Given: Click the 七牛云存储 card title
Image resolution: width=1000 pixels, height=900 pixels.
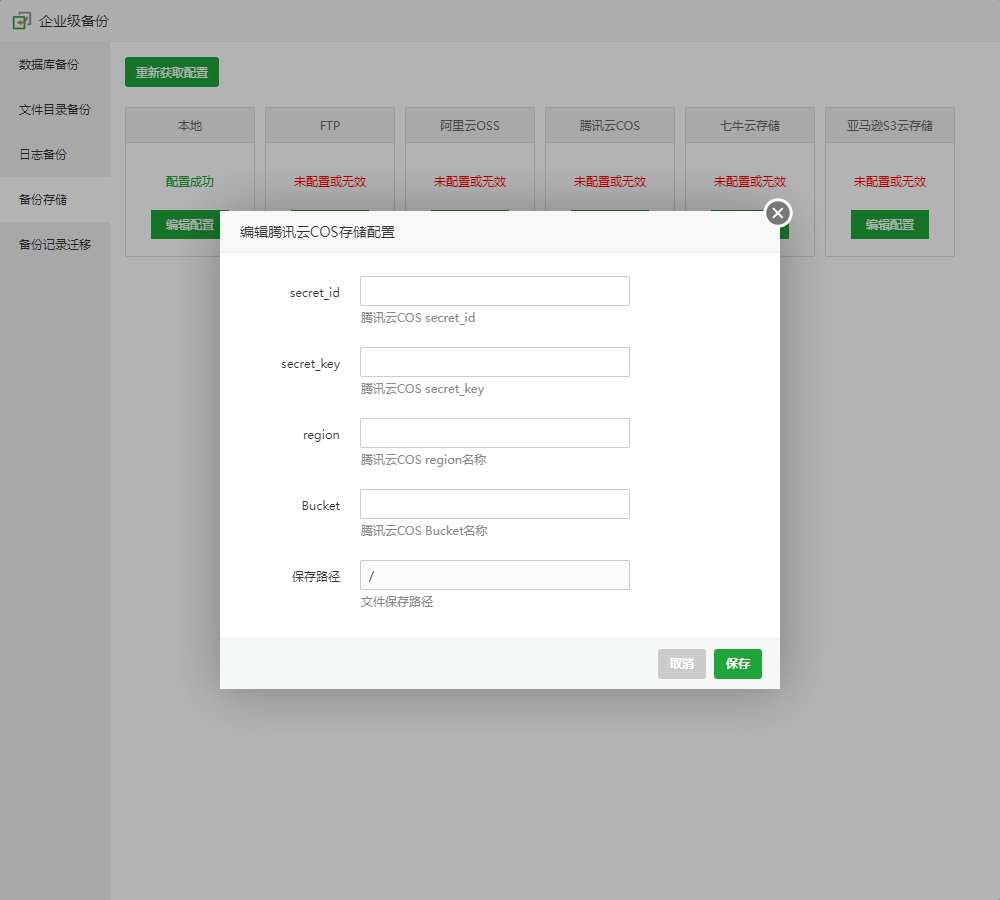Looking at the screenshot, I should pyautogui.click(x=750, y=126).
